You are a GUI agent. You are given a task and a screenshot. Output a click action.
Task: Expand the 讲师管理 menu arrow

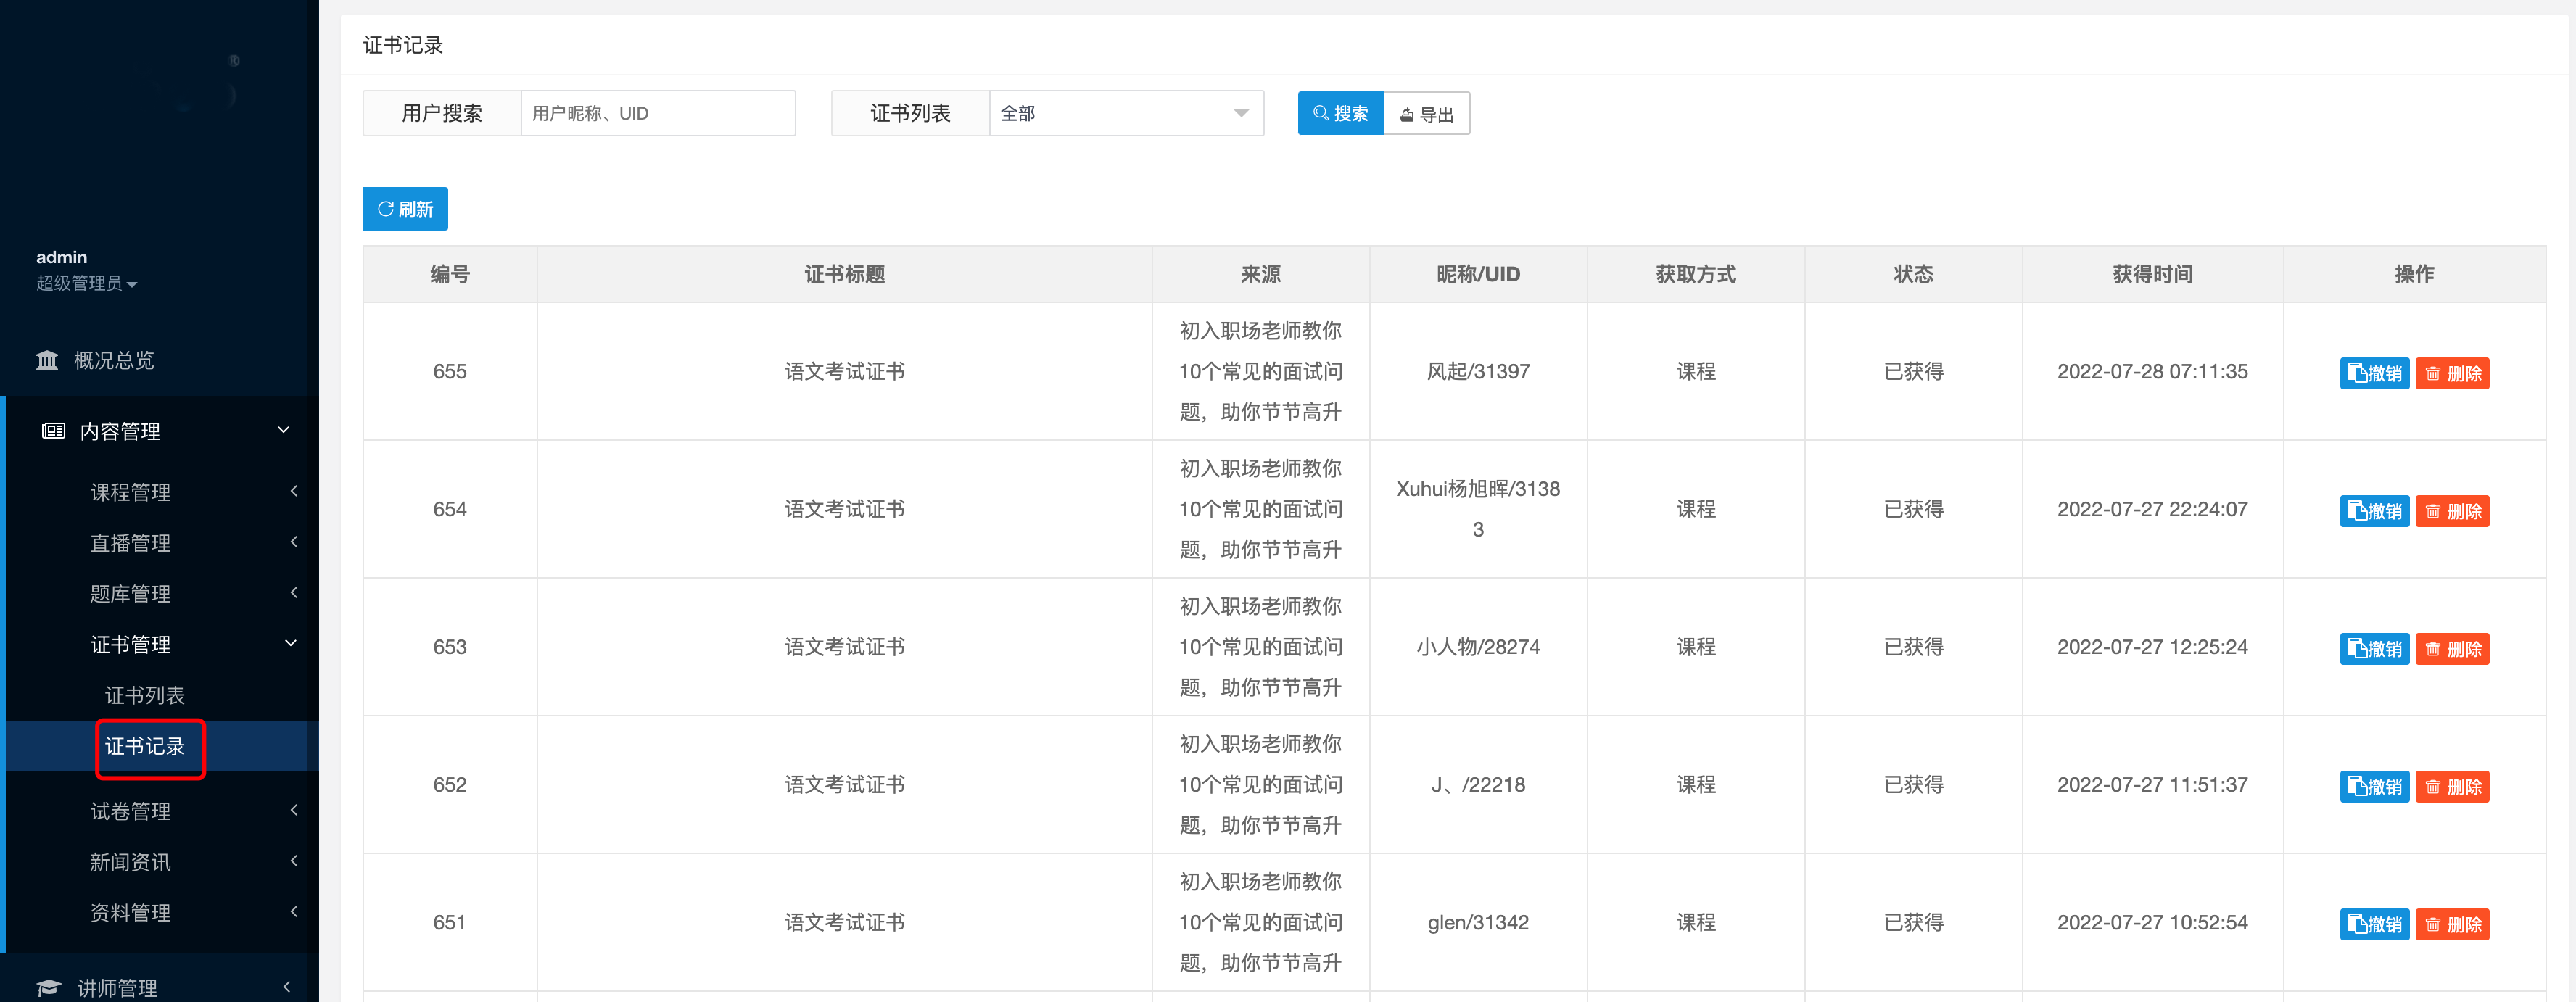click(x=287, y=987)
